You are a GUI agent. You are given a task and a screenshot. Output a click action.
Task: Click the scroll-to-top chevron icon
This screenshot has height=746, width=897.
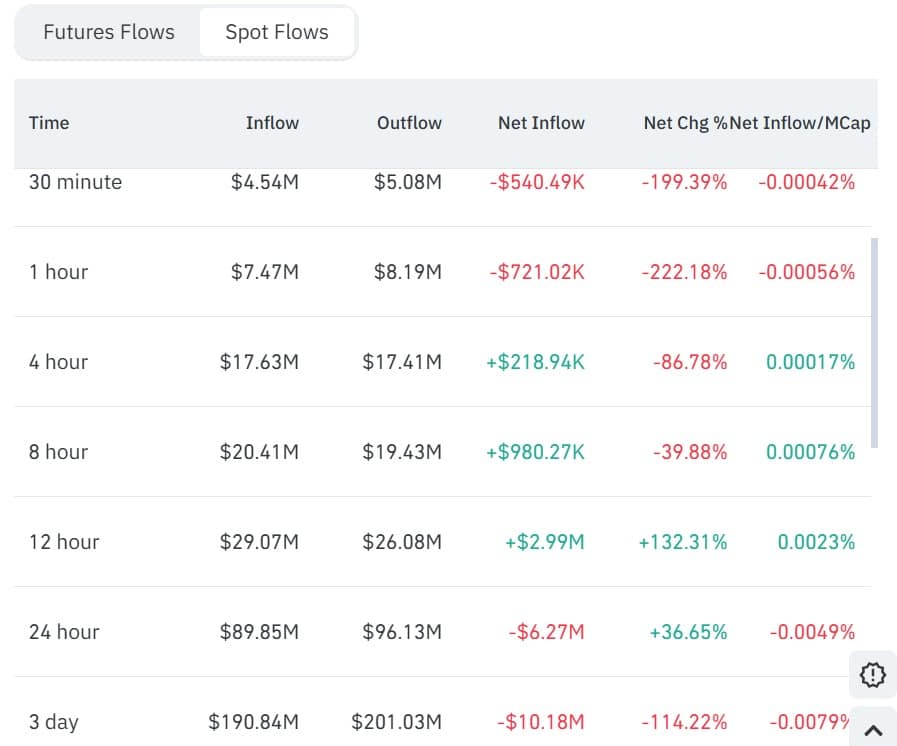point(872,731)
